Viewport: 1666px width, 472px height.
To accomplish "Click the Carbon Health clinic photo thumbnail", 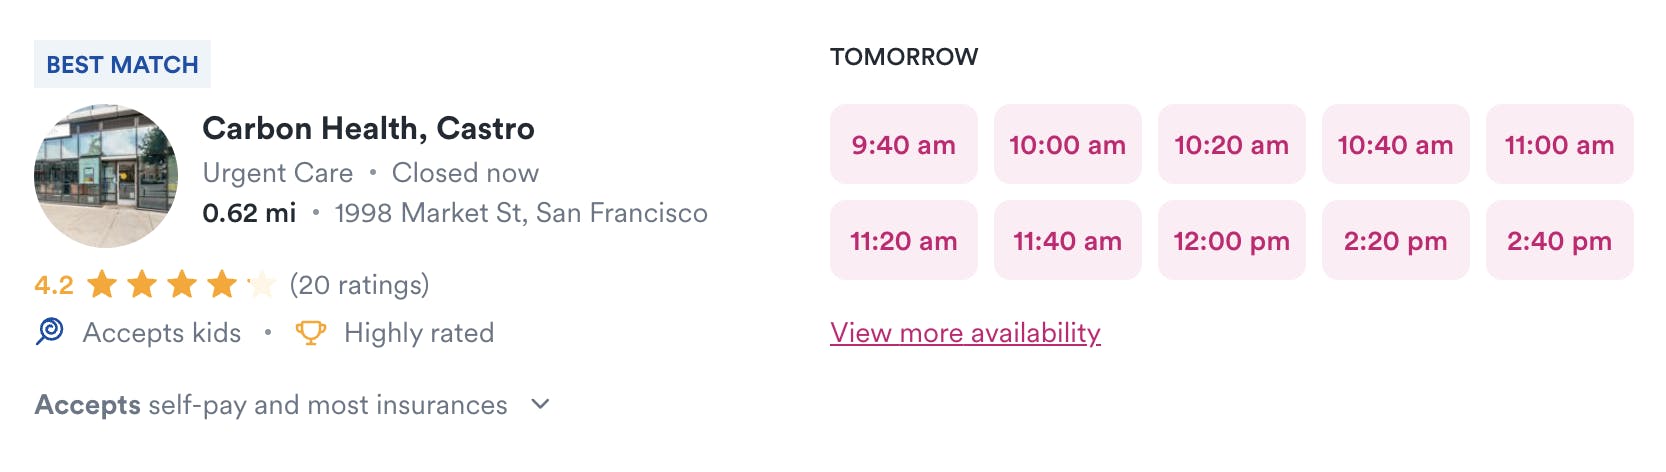I will (106, 176).
